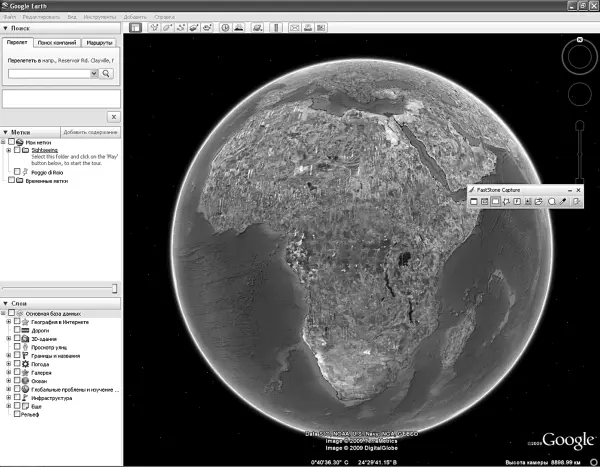Toggle the Океан layer checkbox
Image resolution: width=600 pixels, height=467 pixels.
coord(17,380)
